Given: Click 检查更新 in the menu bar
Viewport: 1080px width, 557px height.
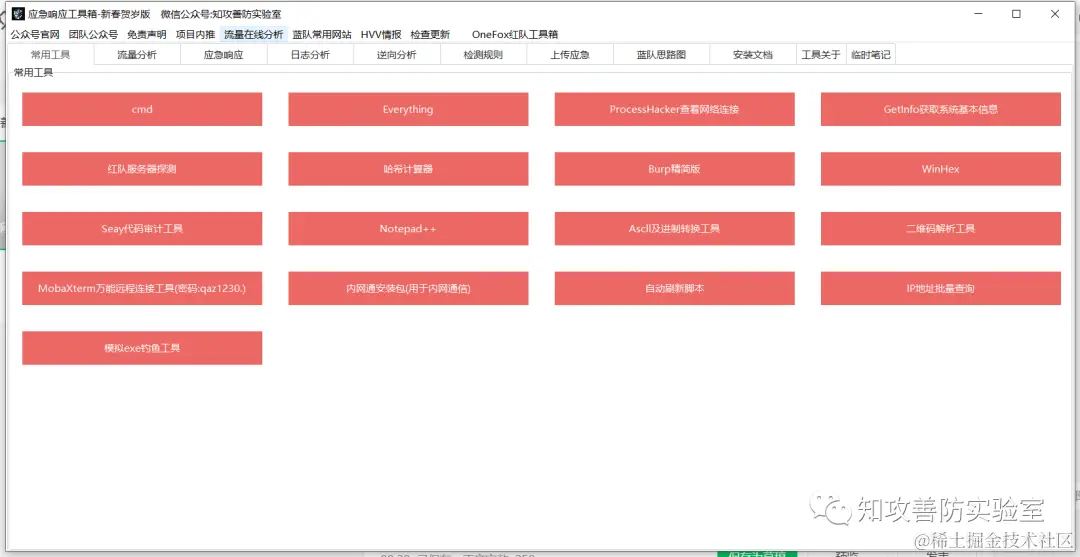Looking at the screenshot, I should tap(430, 34).
